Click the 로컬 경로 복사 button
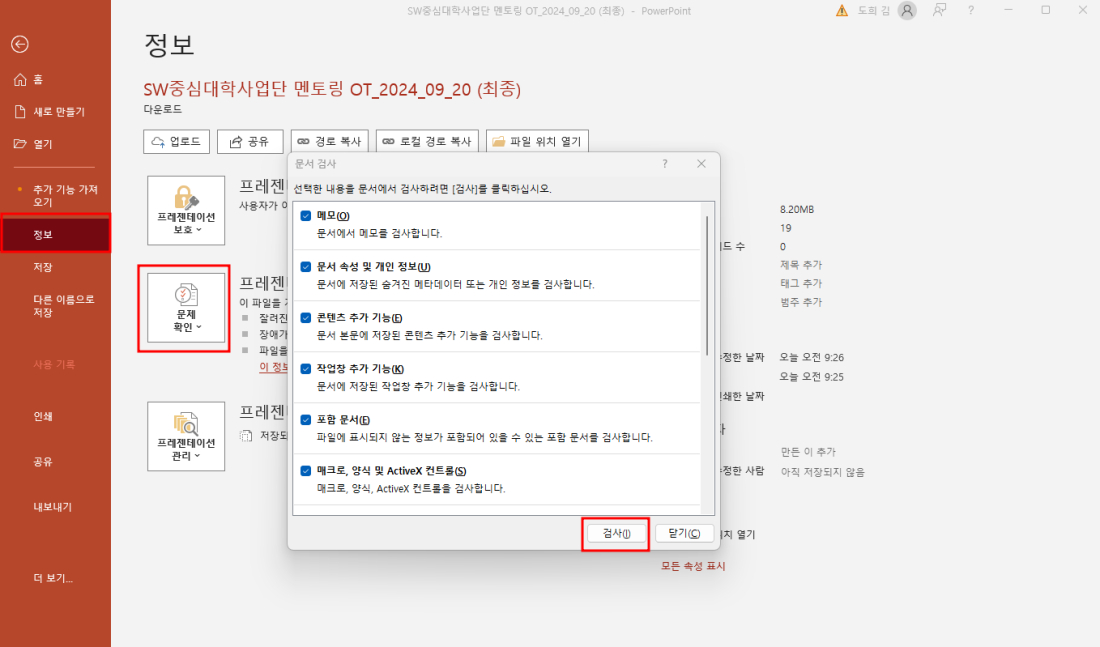1100x647 pixels. (x=427, y=142)
